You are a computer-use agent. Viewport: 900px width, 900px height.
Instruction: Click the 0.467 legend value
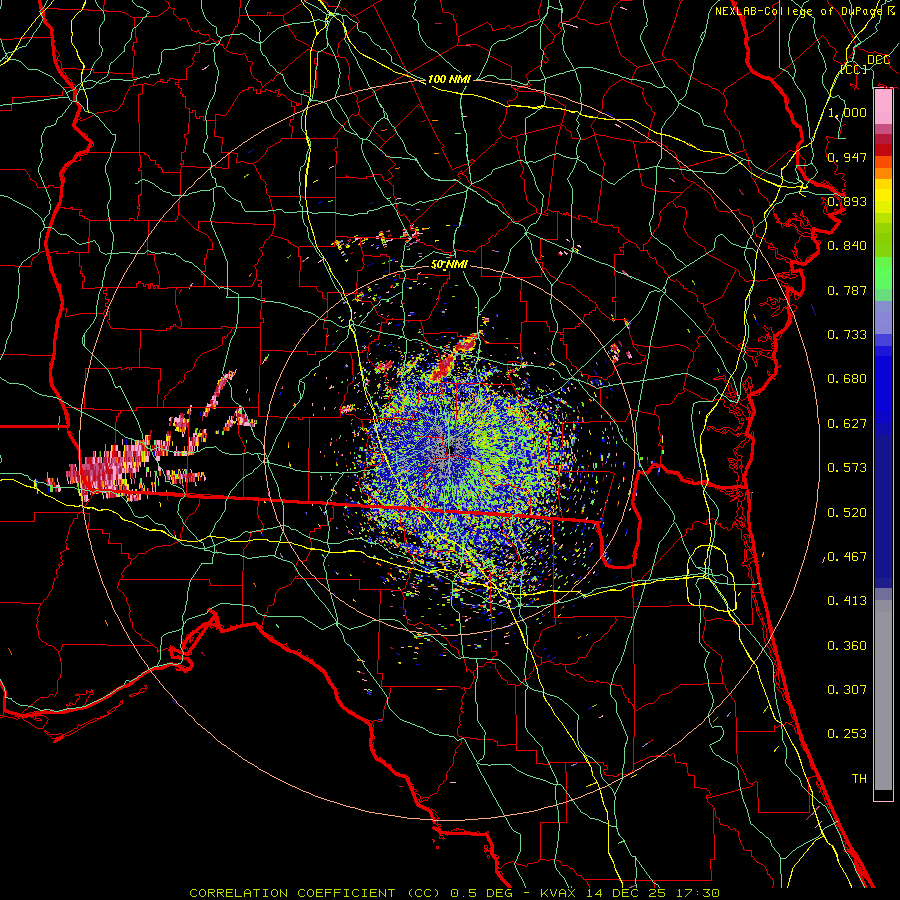tap(847, 557)
